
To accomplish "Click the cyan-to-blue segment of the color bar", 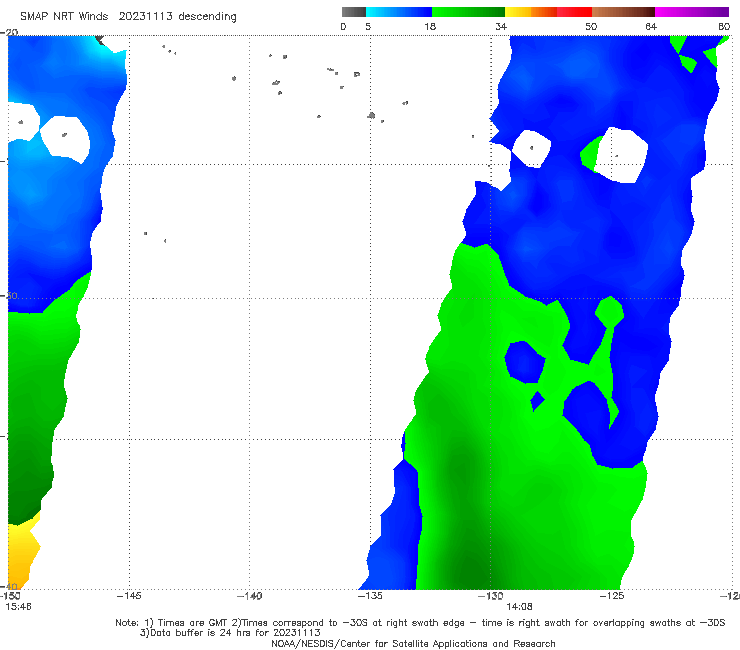I will pyautogui.click(x=399, y=12).
